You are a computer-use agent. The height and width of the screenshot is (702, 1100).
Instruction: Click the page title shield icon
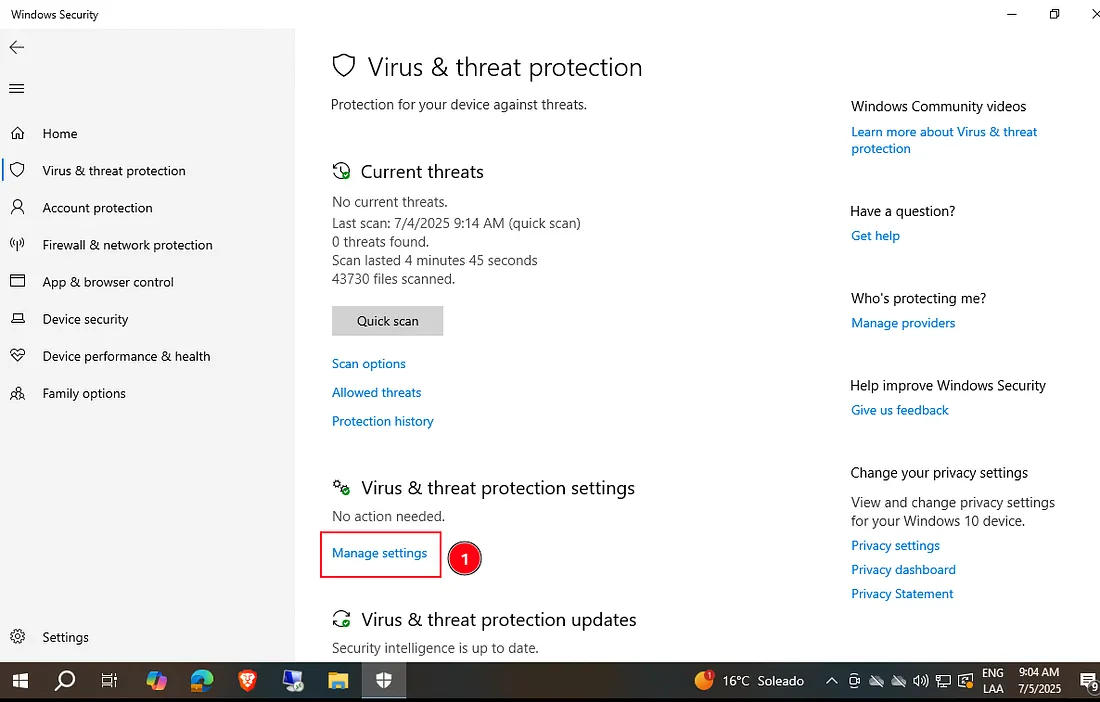[x=344, y=67]
